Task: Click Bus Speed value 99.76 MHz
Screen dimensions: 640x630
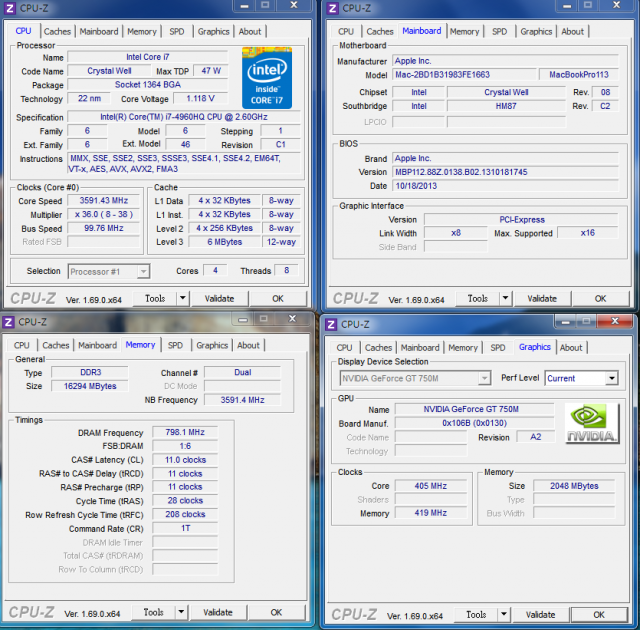Action: coord(104,228)
